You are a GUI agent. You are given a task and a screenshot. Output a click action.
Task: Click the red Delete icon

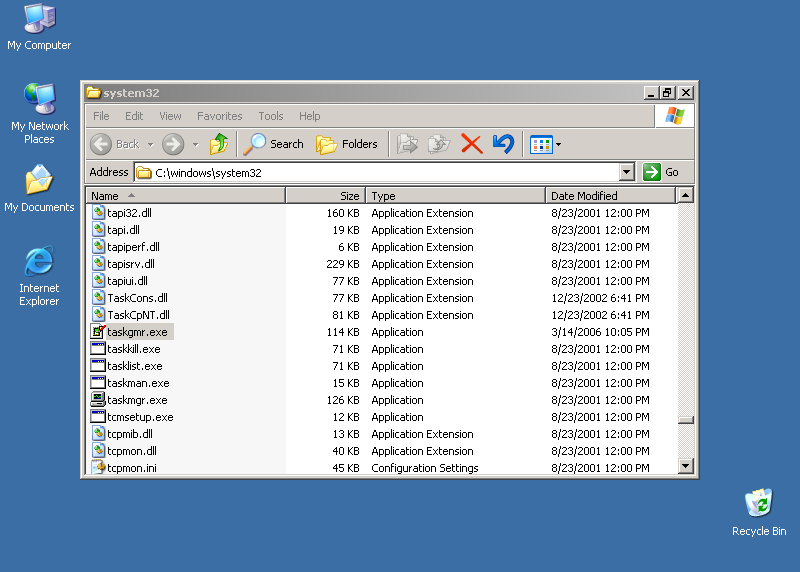[x=471, y=144]
